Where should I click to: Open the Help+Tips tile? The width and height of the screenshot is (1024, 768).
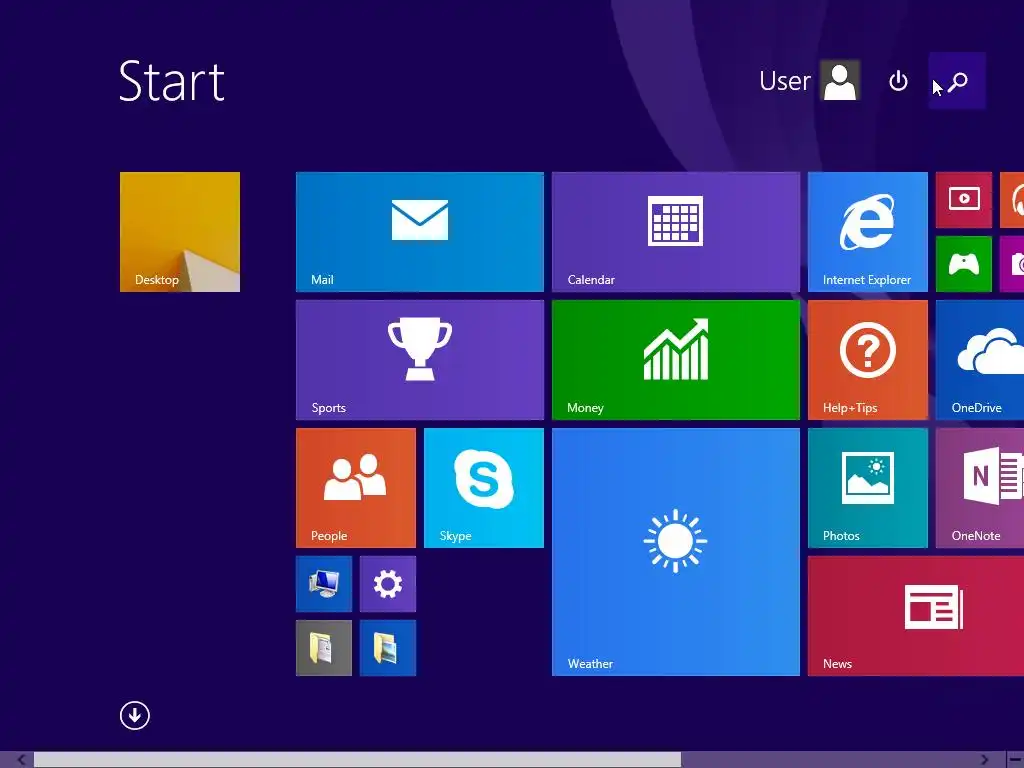[867, 360]
